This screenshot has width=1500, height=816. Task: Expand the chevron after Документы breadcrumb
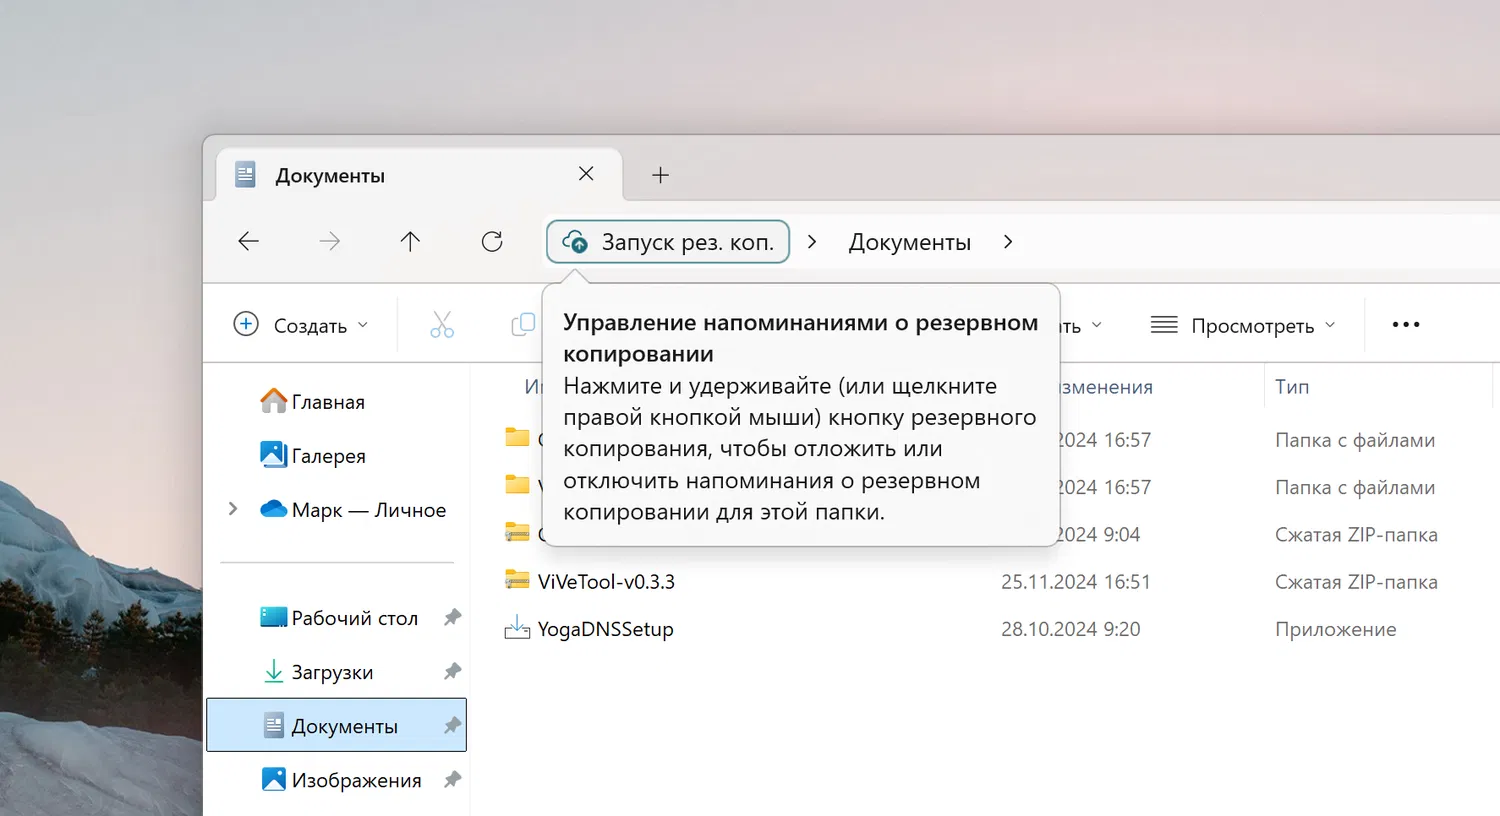click(1008, 242)
